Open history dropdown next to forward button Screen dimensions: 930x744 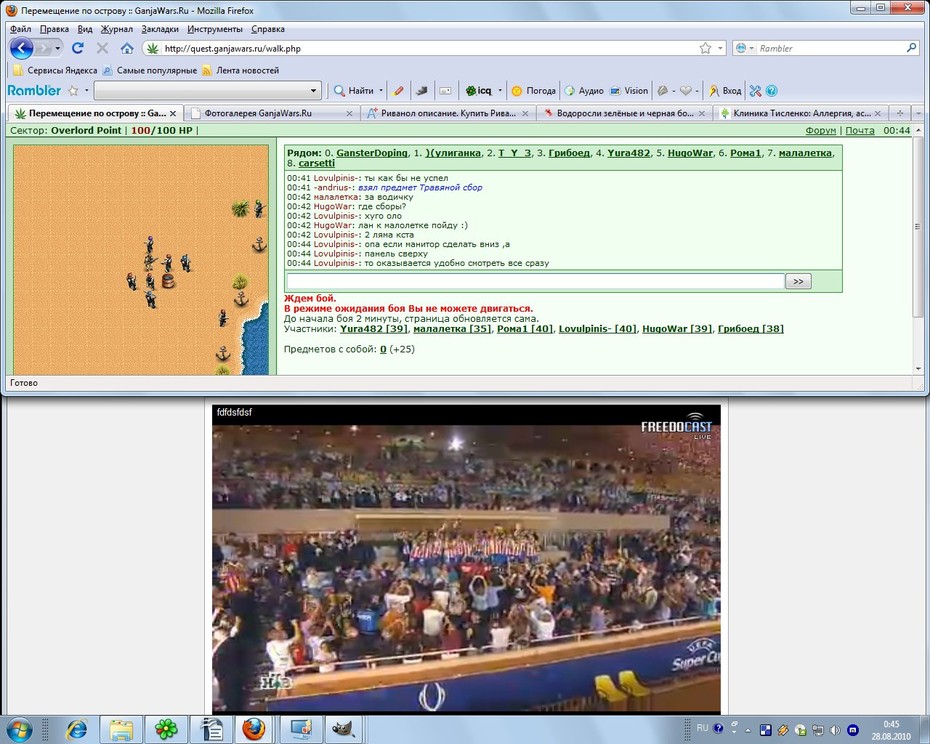pyautogui.click(x=58, y=48)
